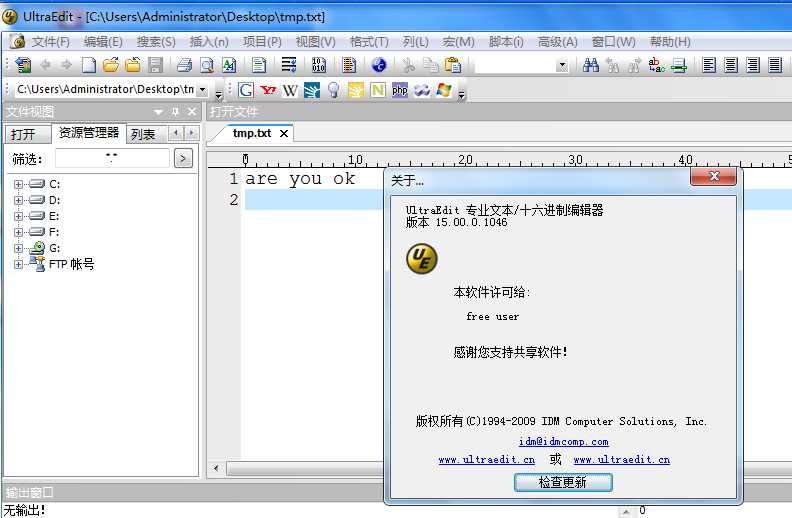Open the 文件(F) menu
The width and height of the screenshot is (792, 518).
[x=51, y=41]
